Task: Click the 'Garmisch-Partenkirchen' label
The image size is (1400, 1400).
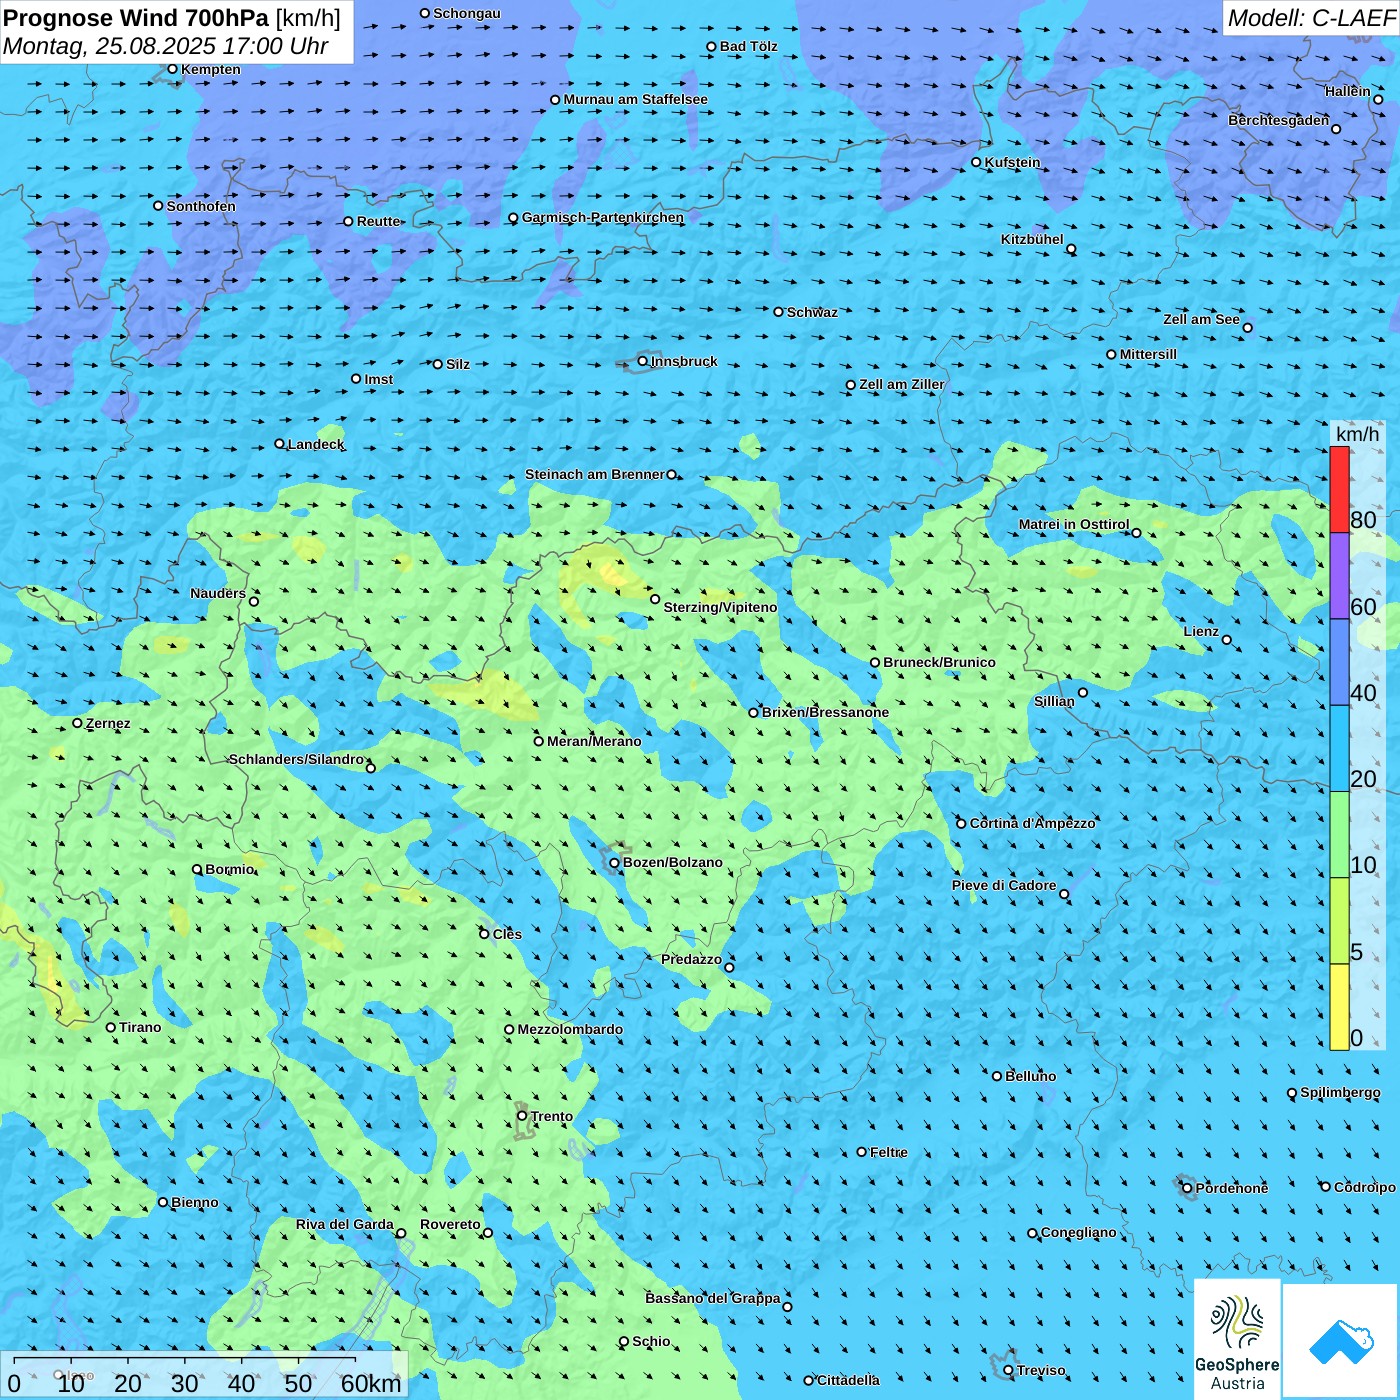Action: click(603, 217)
